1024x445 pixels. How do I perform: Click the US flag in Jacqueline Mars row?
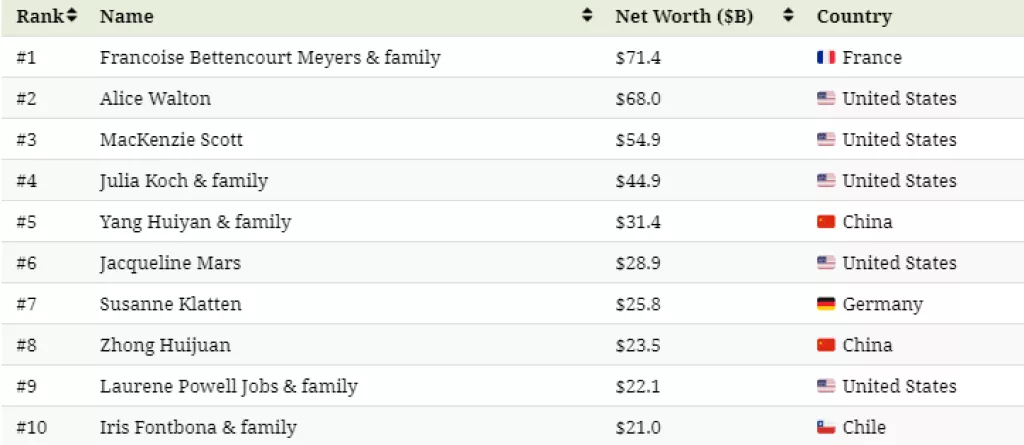pyautogui.click(x=825, y=263)
